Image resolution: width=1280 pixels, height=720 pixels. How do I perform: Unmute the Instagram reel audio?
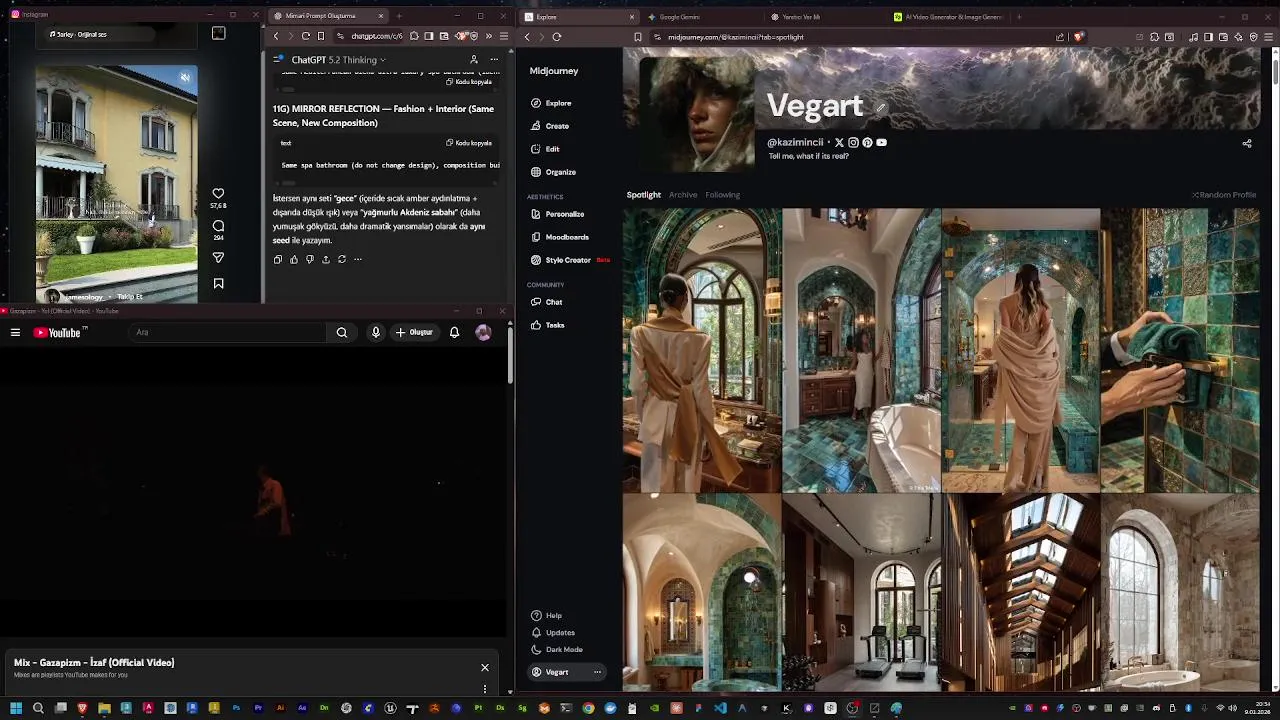pyautogui.click(x=185, y=78)
